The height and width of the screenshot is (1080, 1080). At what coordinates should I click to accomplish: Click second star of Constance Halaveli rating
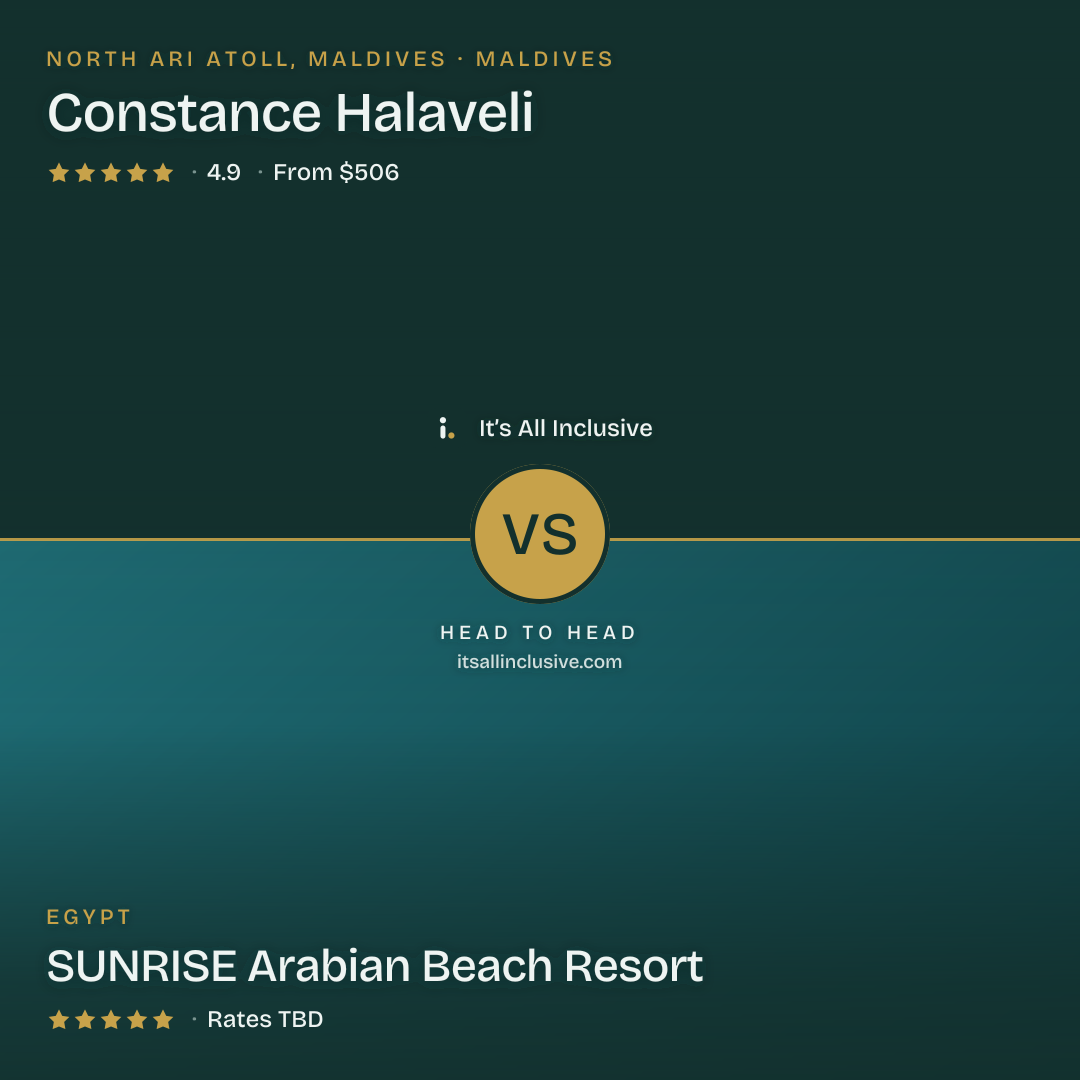85,172
